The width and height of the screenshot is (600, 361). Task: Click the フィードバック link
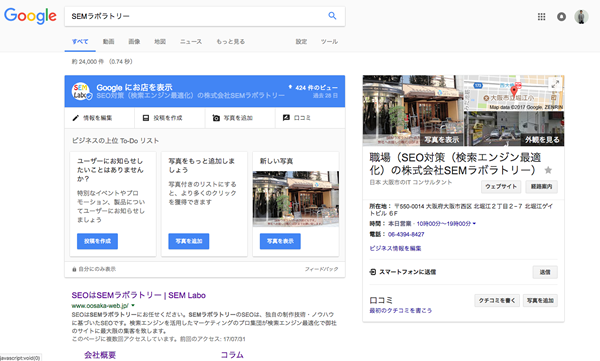coord(321,269)
